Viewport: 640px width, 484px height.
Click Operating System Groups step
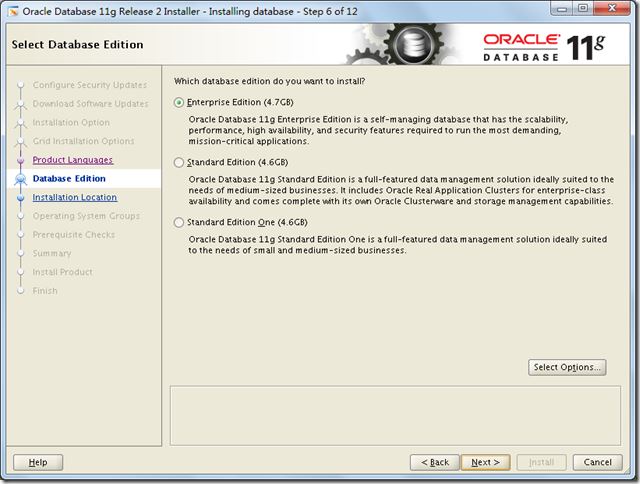pos(86,216)
